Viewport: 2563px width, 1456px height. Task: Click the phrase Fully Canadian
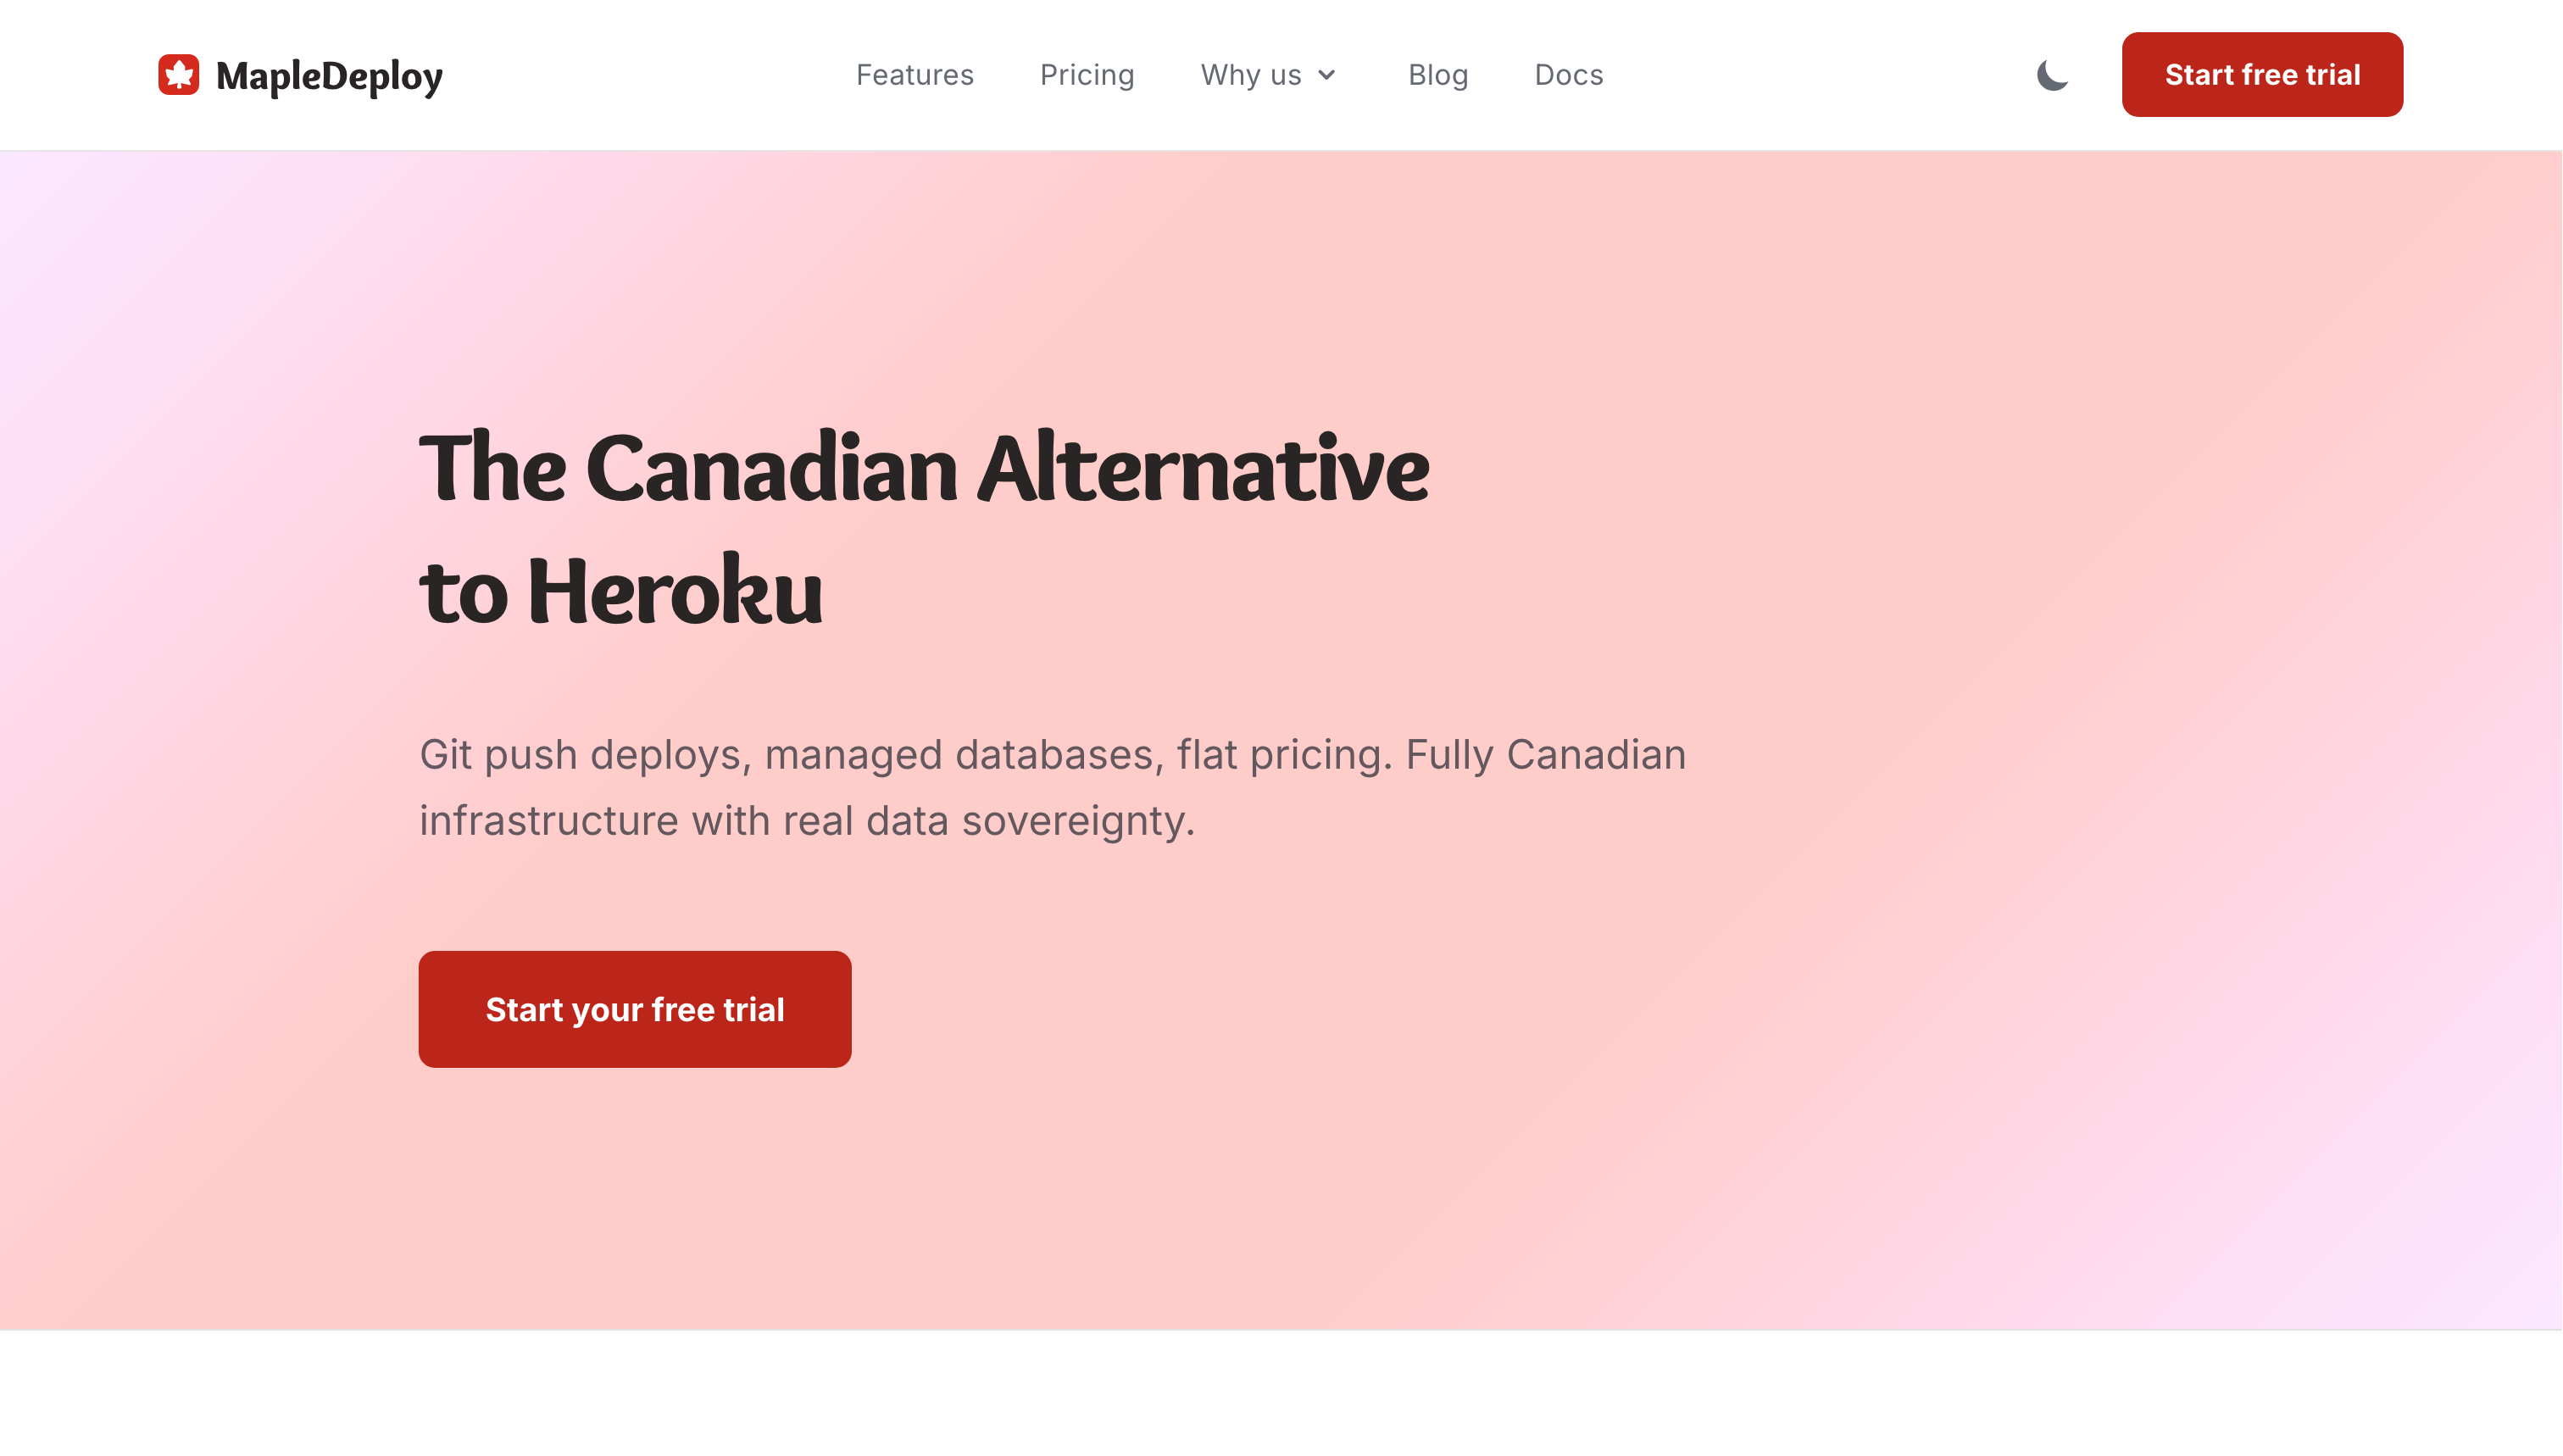tap(1545, 755)
